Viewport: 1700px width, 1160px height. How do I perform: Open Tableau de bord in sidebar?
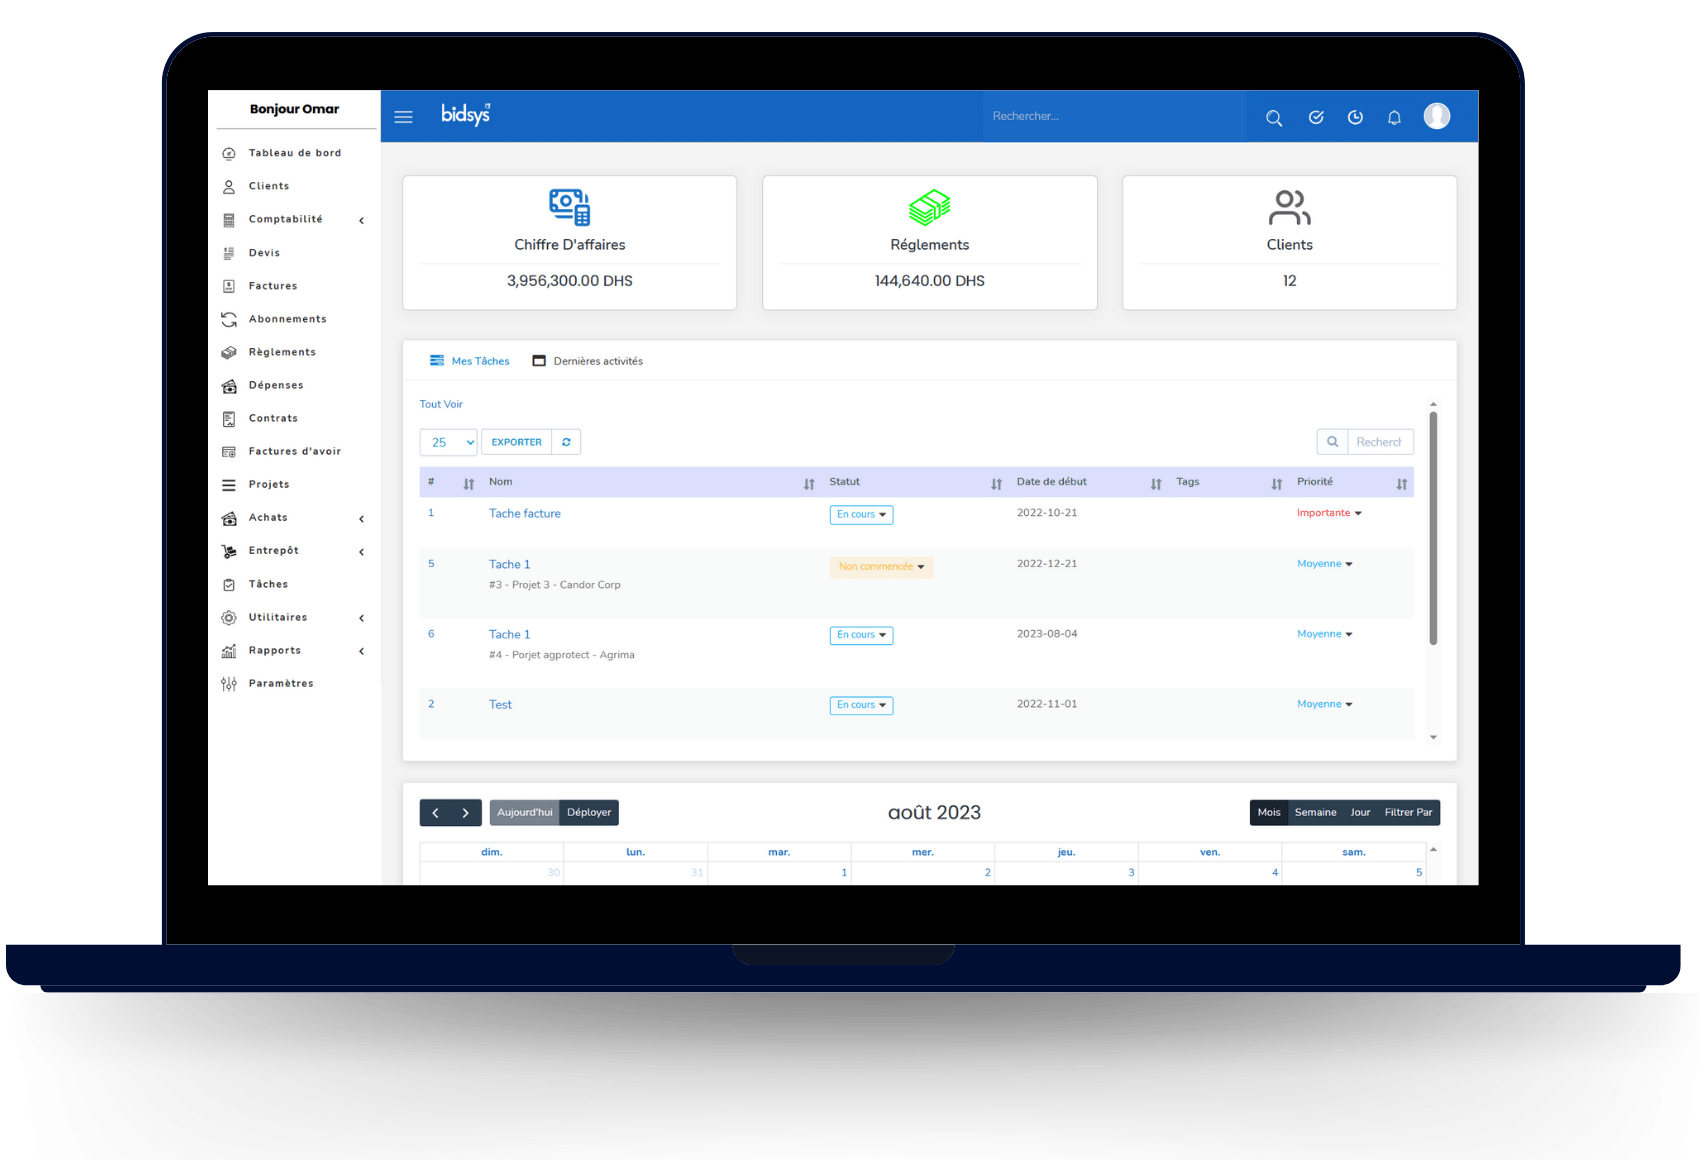(x=294, y=153)
